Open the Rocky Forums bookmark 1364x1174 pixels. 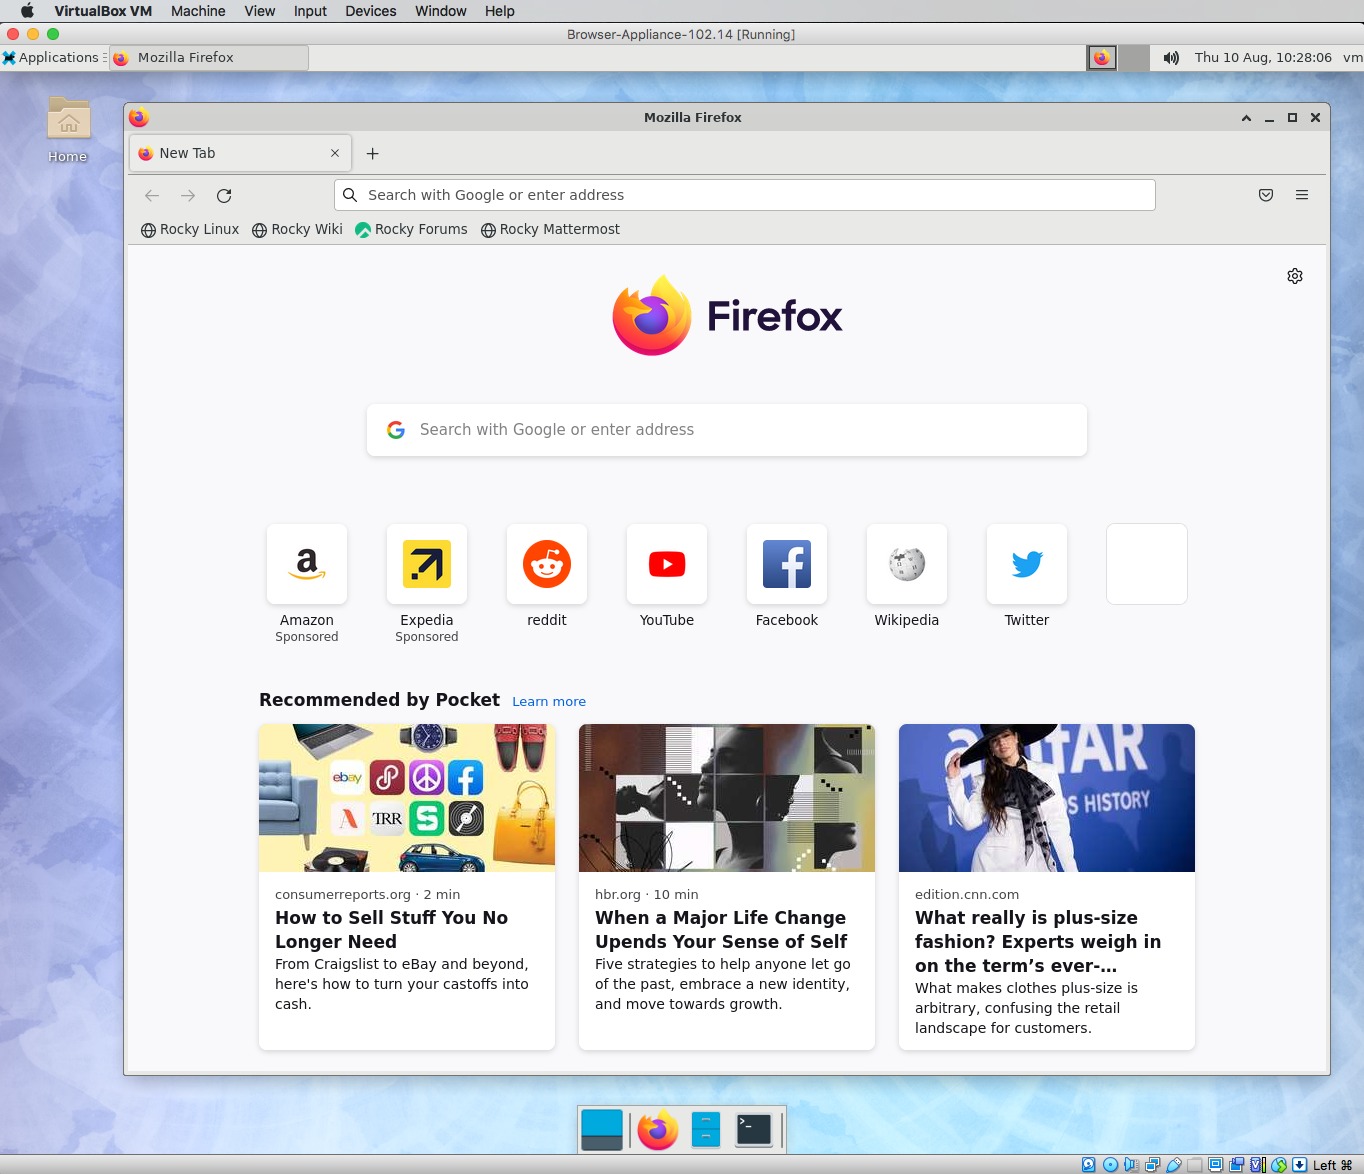(x=411, y=229)
